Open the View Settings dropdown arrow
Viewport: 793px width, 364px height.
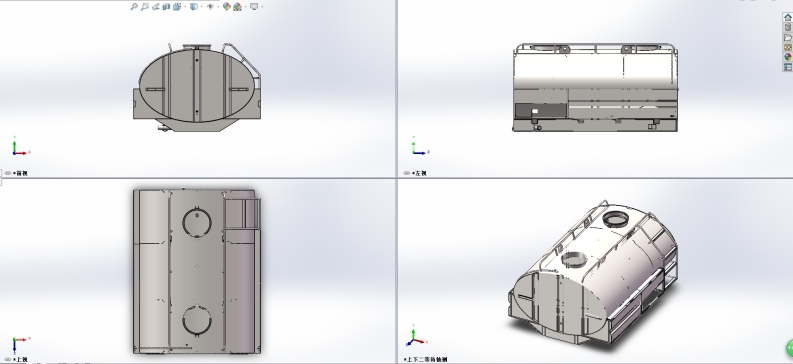click(261, 7)
